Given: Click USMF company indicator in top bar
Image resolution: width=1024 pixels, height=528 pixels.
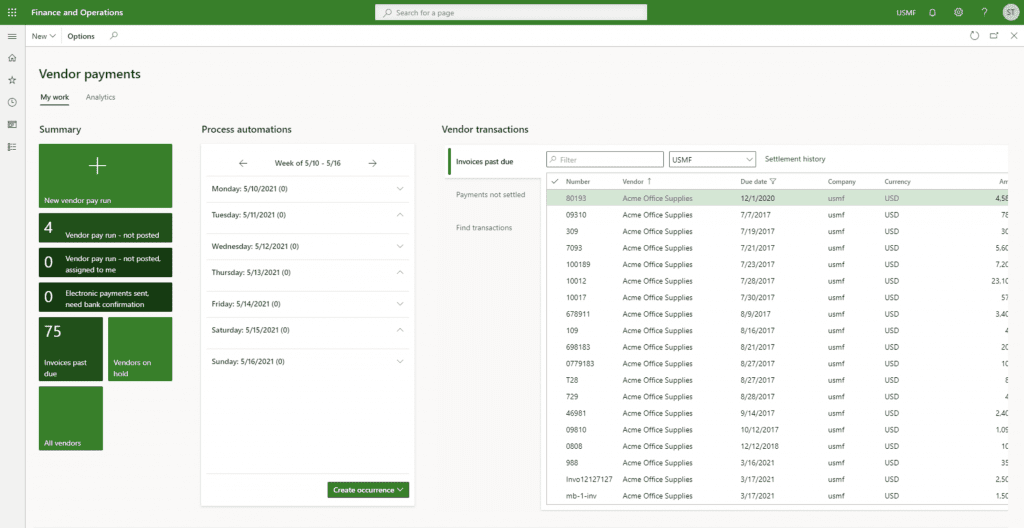Looking at the screenshot, I should click(x=906, y=12).
